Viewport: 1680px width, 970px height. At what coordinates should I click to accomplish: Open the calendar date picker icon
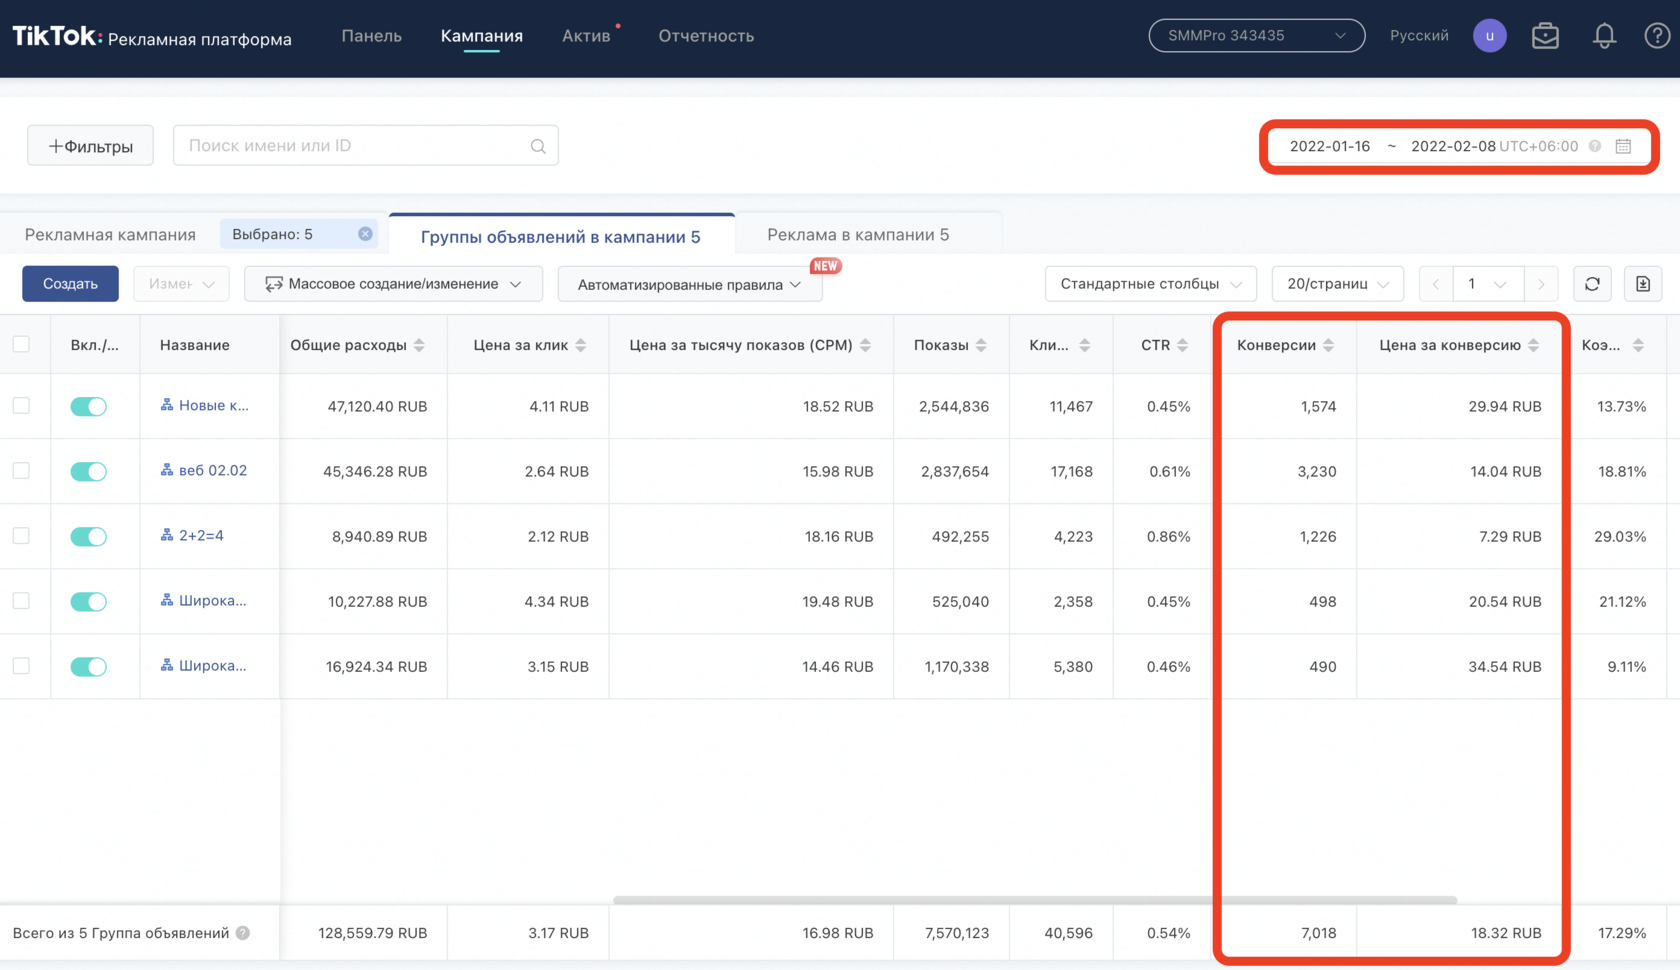tap(1623, 146)
